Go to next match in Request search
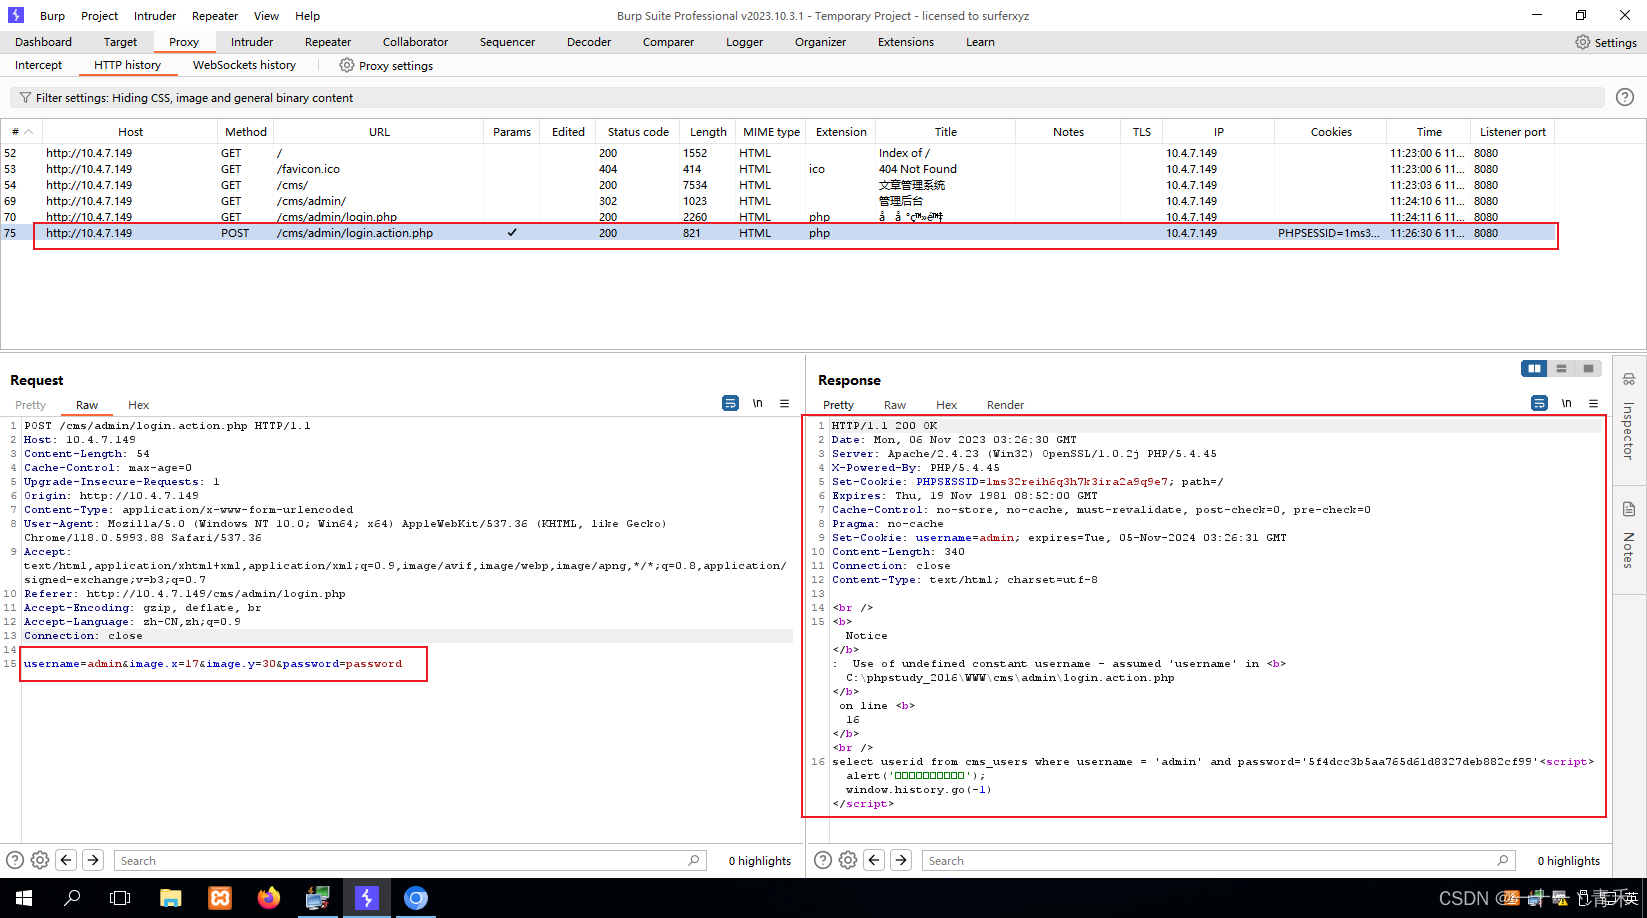Screen dimensions: 1647x918 [93, 860]
